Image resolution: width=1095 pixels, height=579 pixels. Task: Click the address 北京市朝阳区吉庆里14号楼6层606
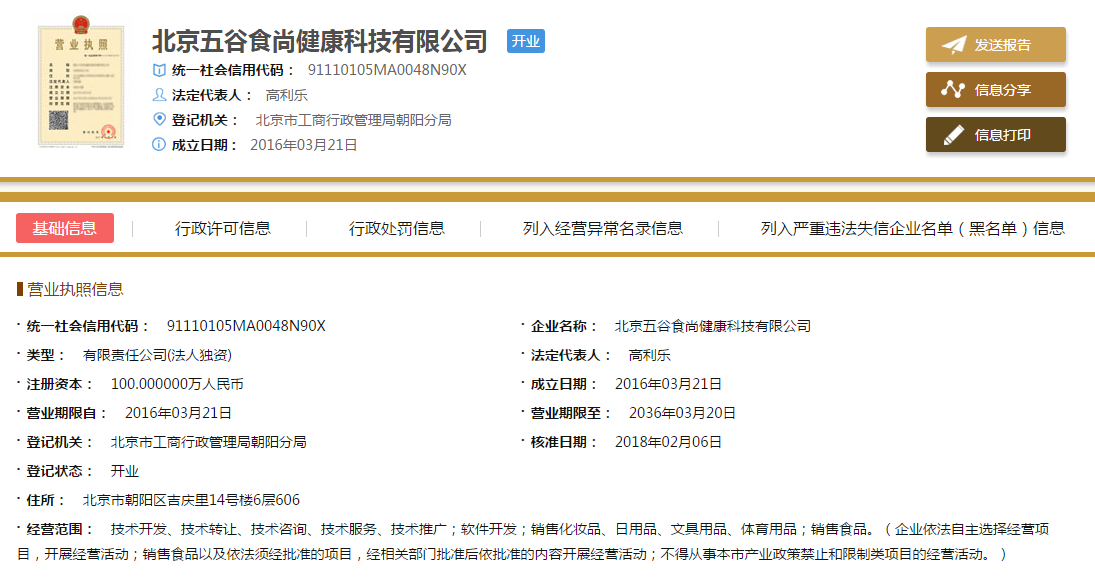click(191, 500)
